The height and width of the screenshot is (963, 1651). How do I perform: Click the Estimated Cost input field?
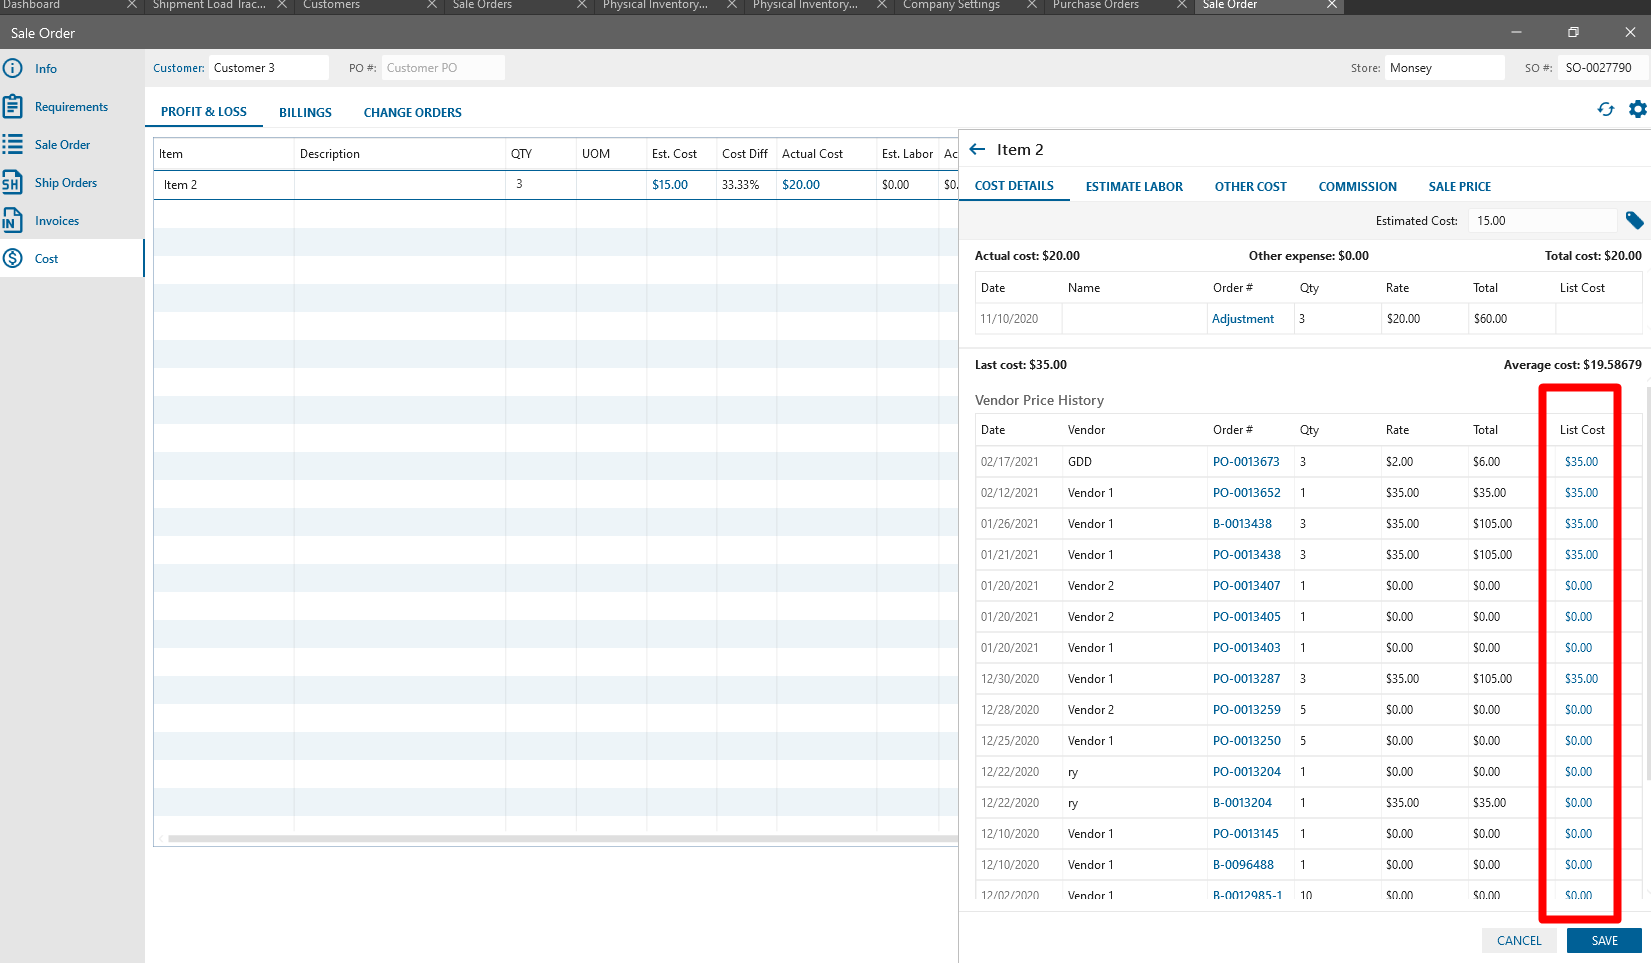(1541, 221)
